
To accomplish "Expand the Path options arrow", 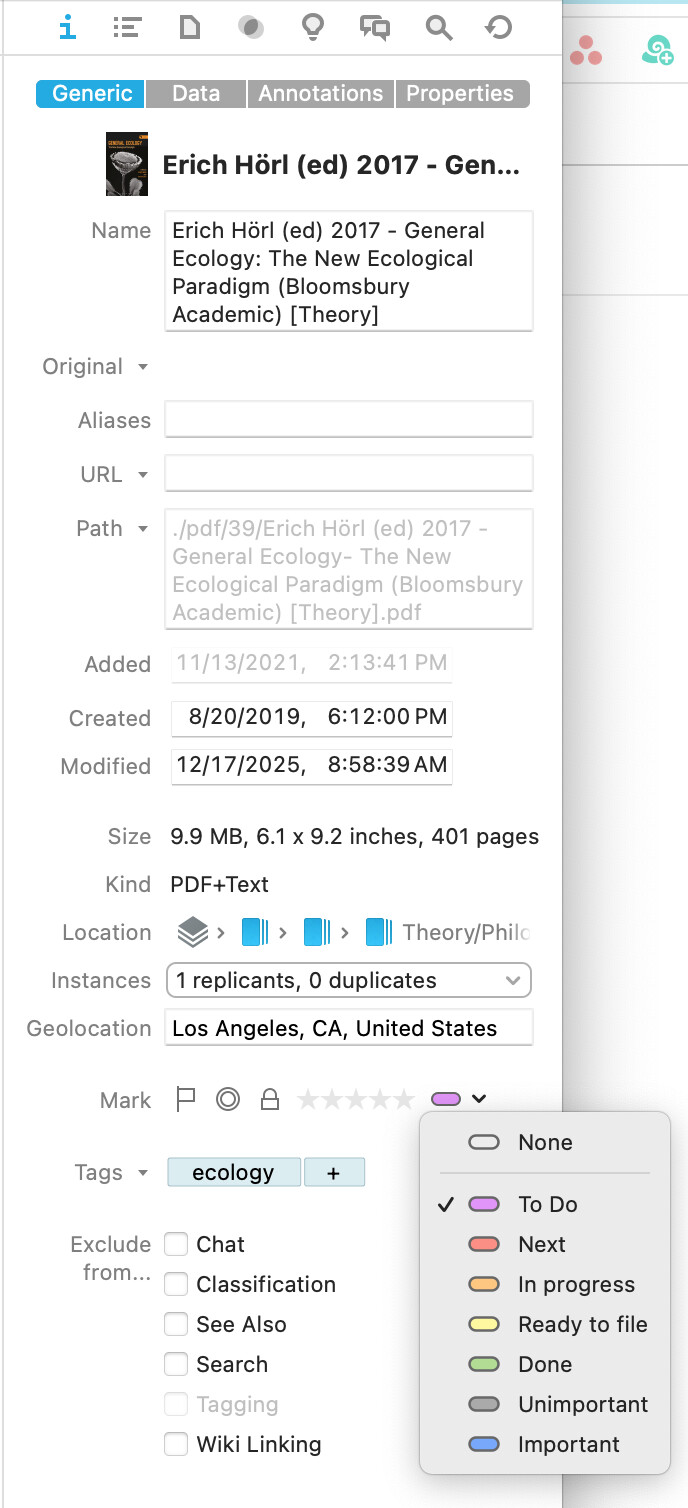I will coord(143,529).
